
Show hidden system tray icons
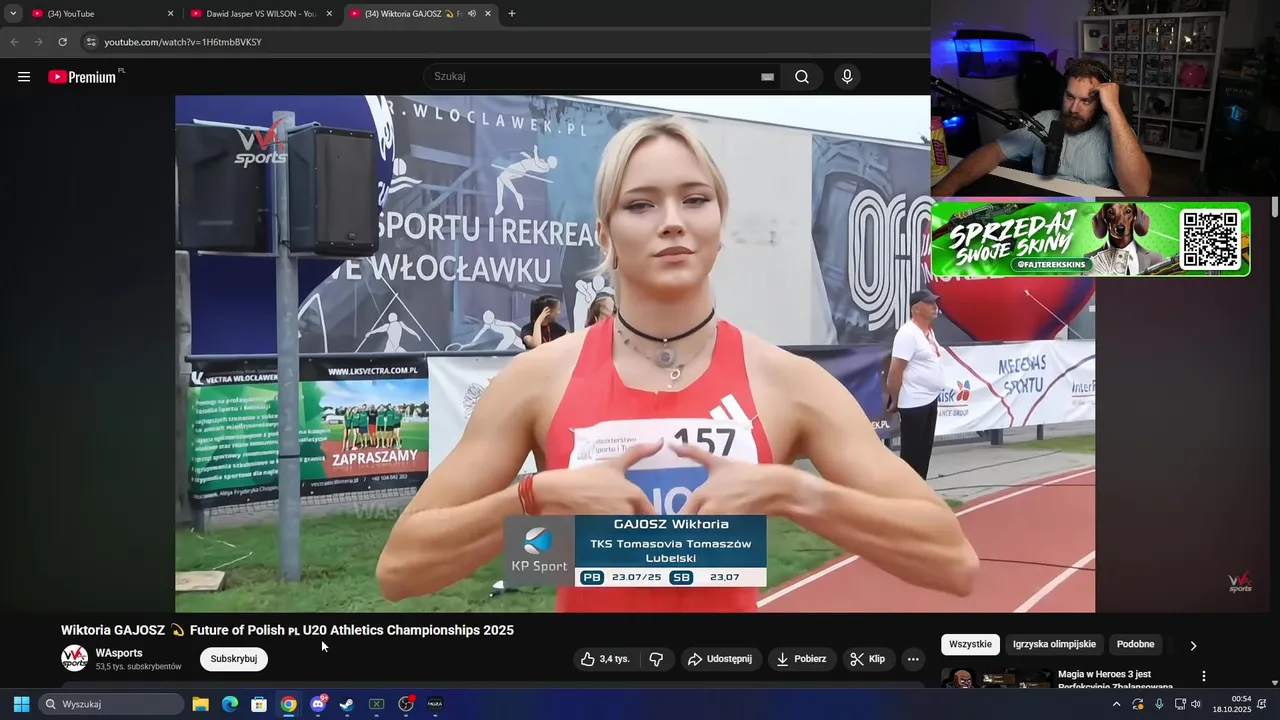pyautogui.click(x=1117, y=704)
